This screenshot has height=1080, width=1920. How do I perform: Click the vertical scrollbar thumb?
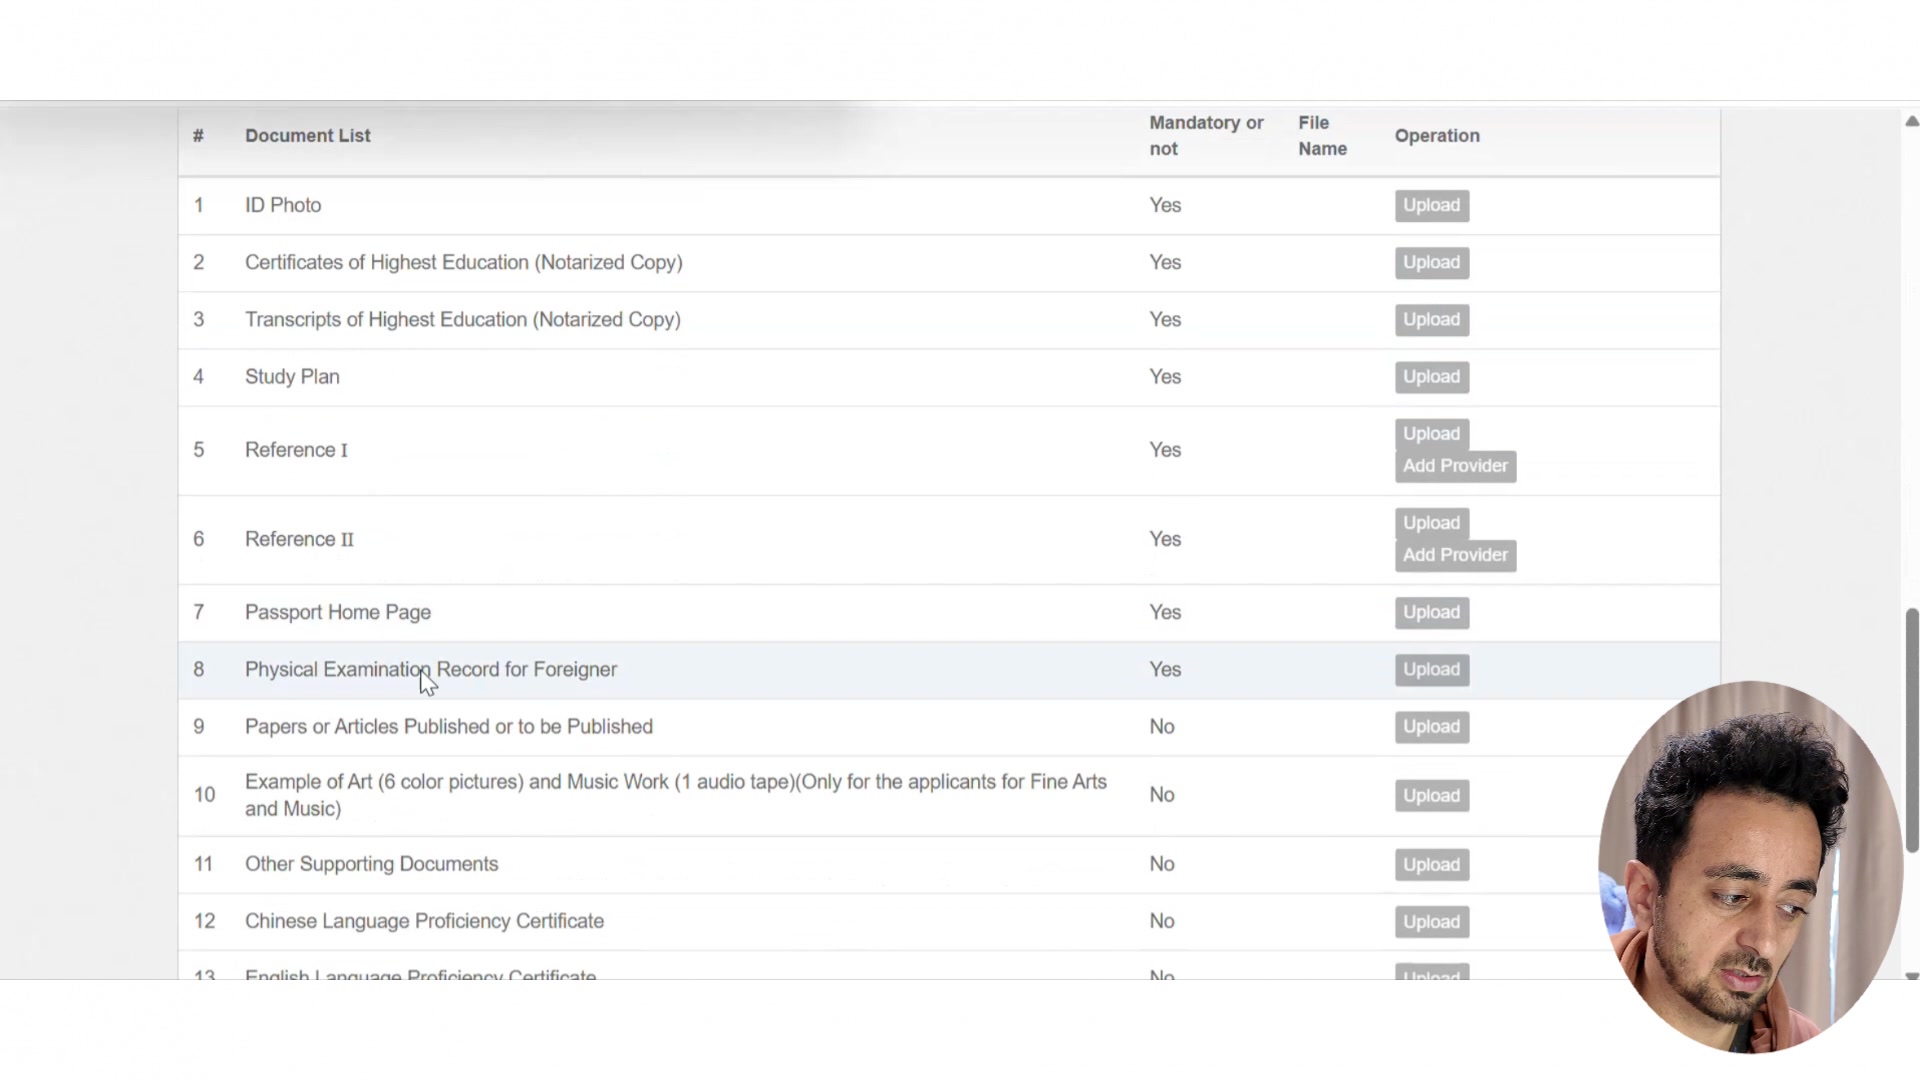(1911, 730)
